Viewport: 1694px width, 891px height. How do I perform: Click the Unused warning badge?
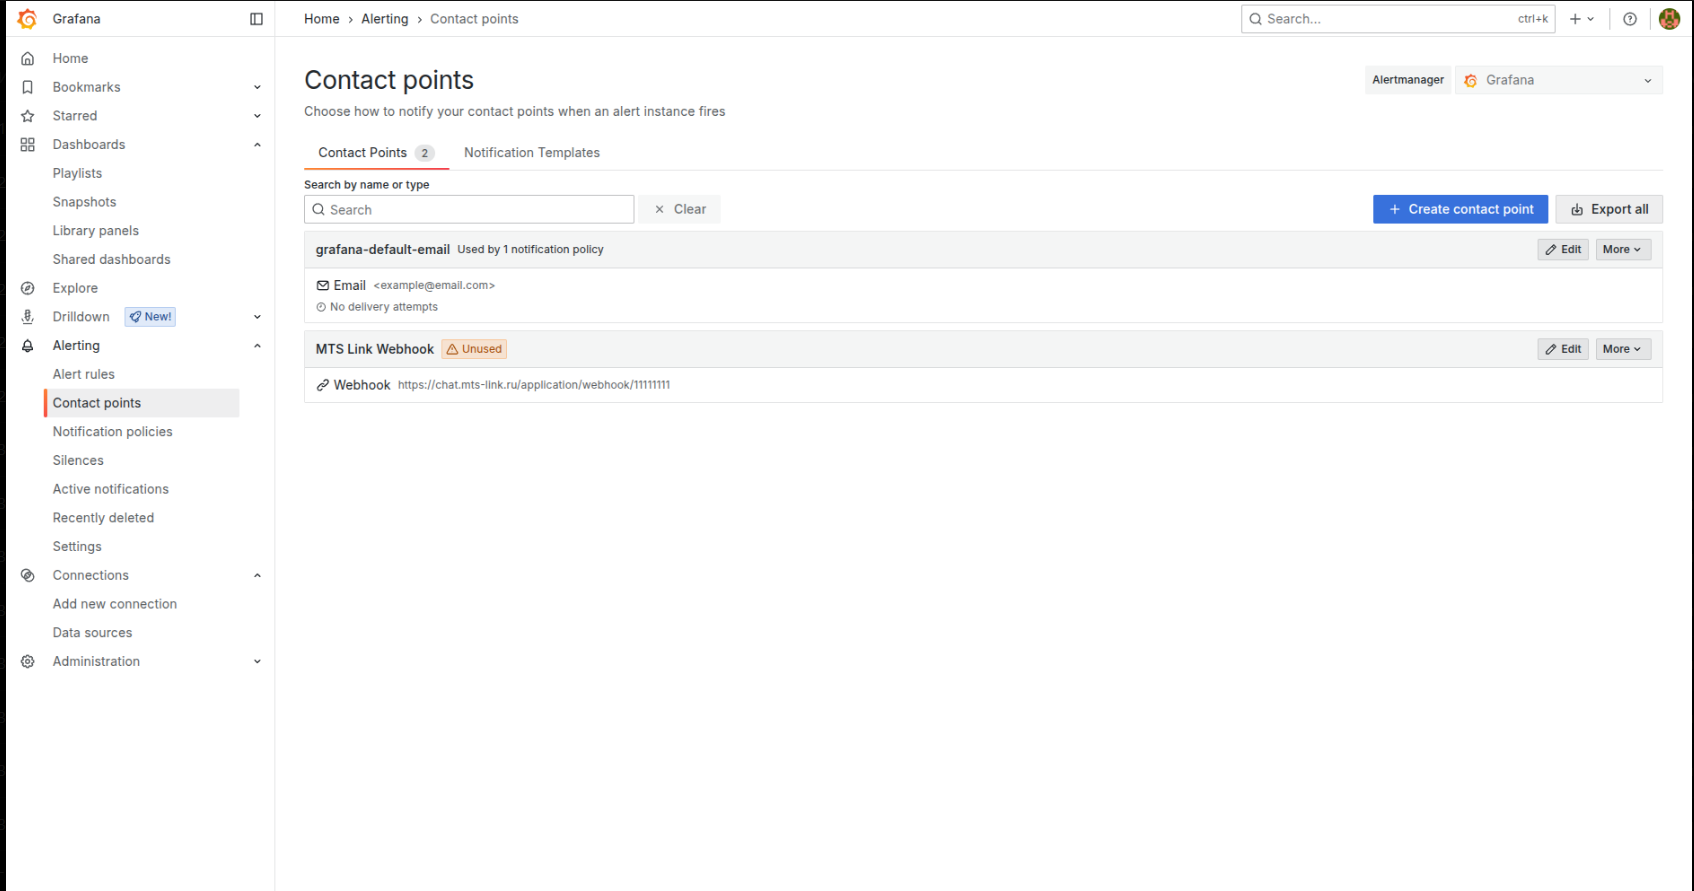tap(474, 349)
